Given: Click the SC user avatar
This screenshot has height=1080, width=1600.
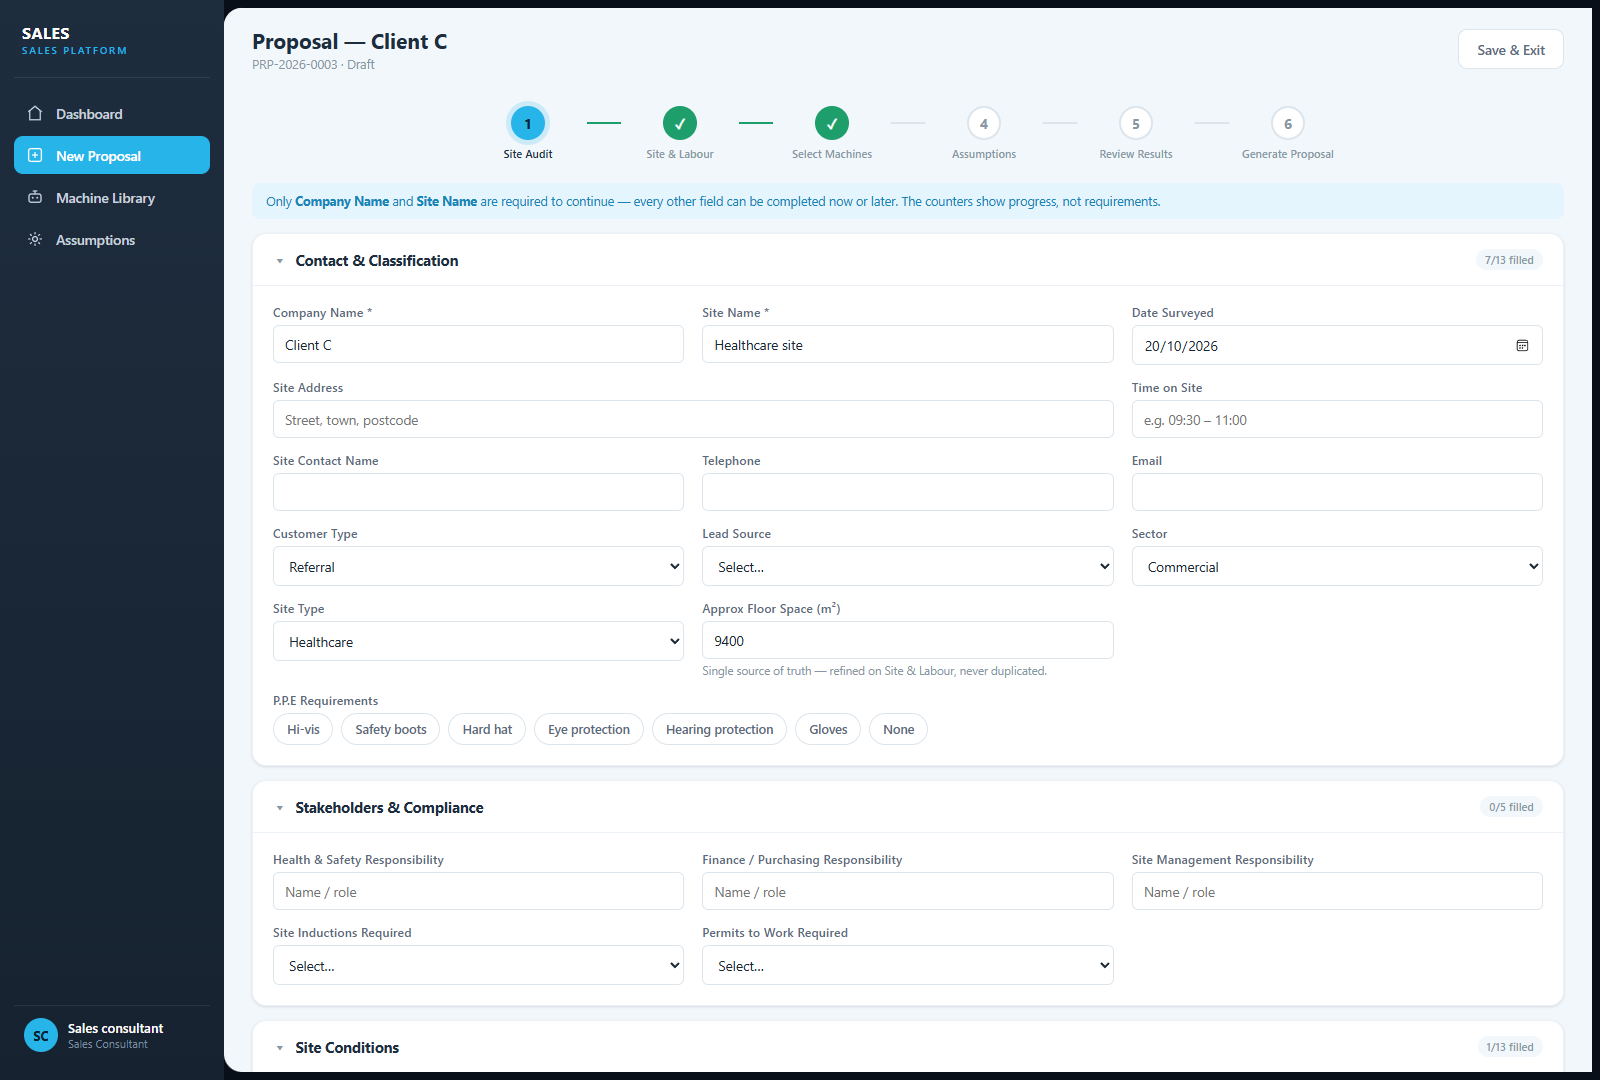Looking at the screenshot, I should [41, 1036].
